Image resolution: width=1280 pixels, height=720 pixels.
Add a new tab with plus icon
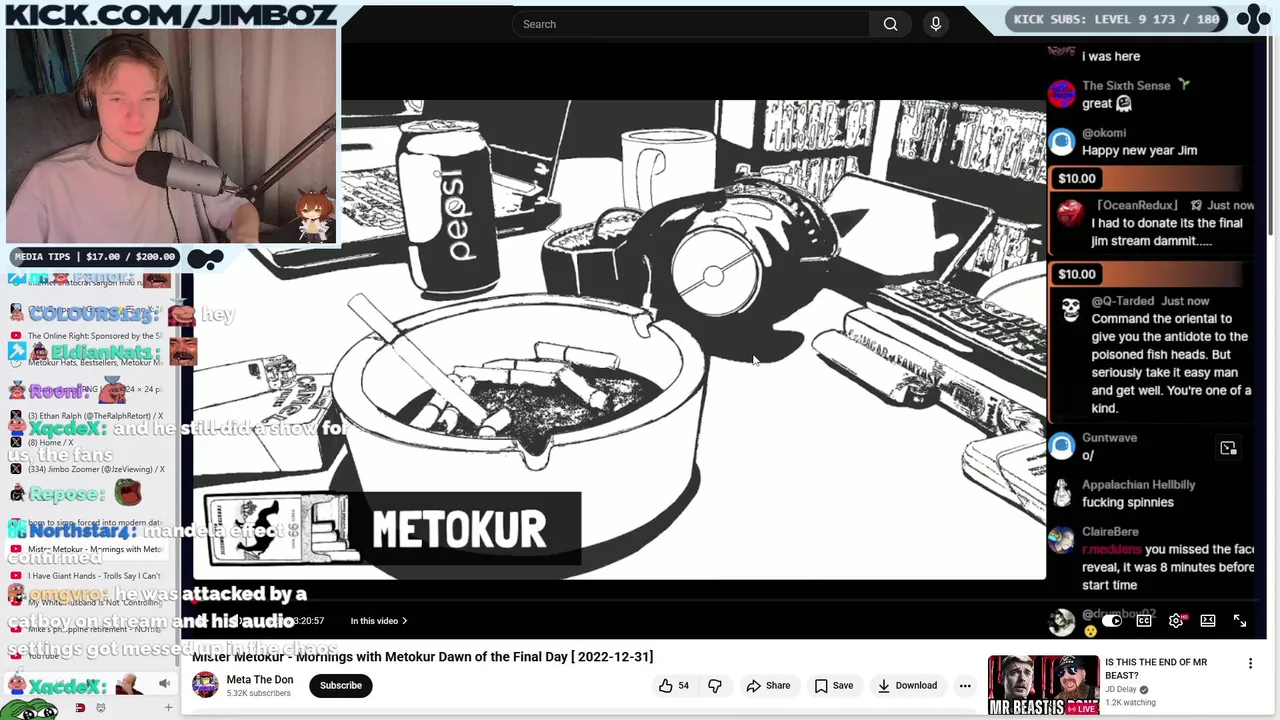pos(168,708)
